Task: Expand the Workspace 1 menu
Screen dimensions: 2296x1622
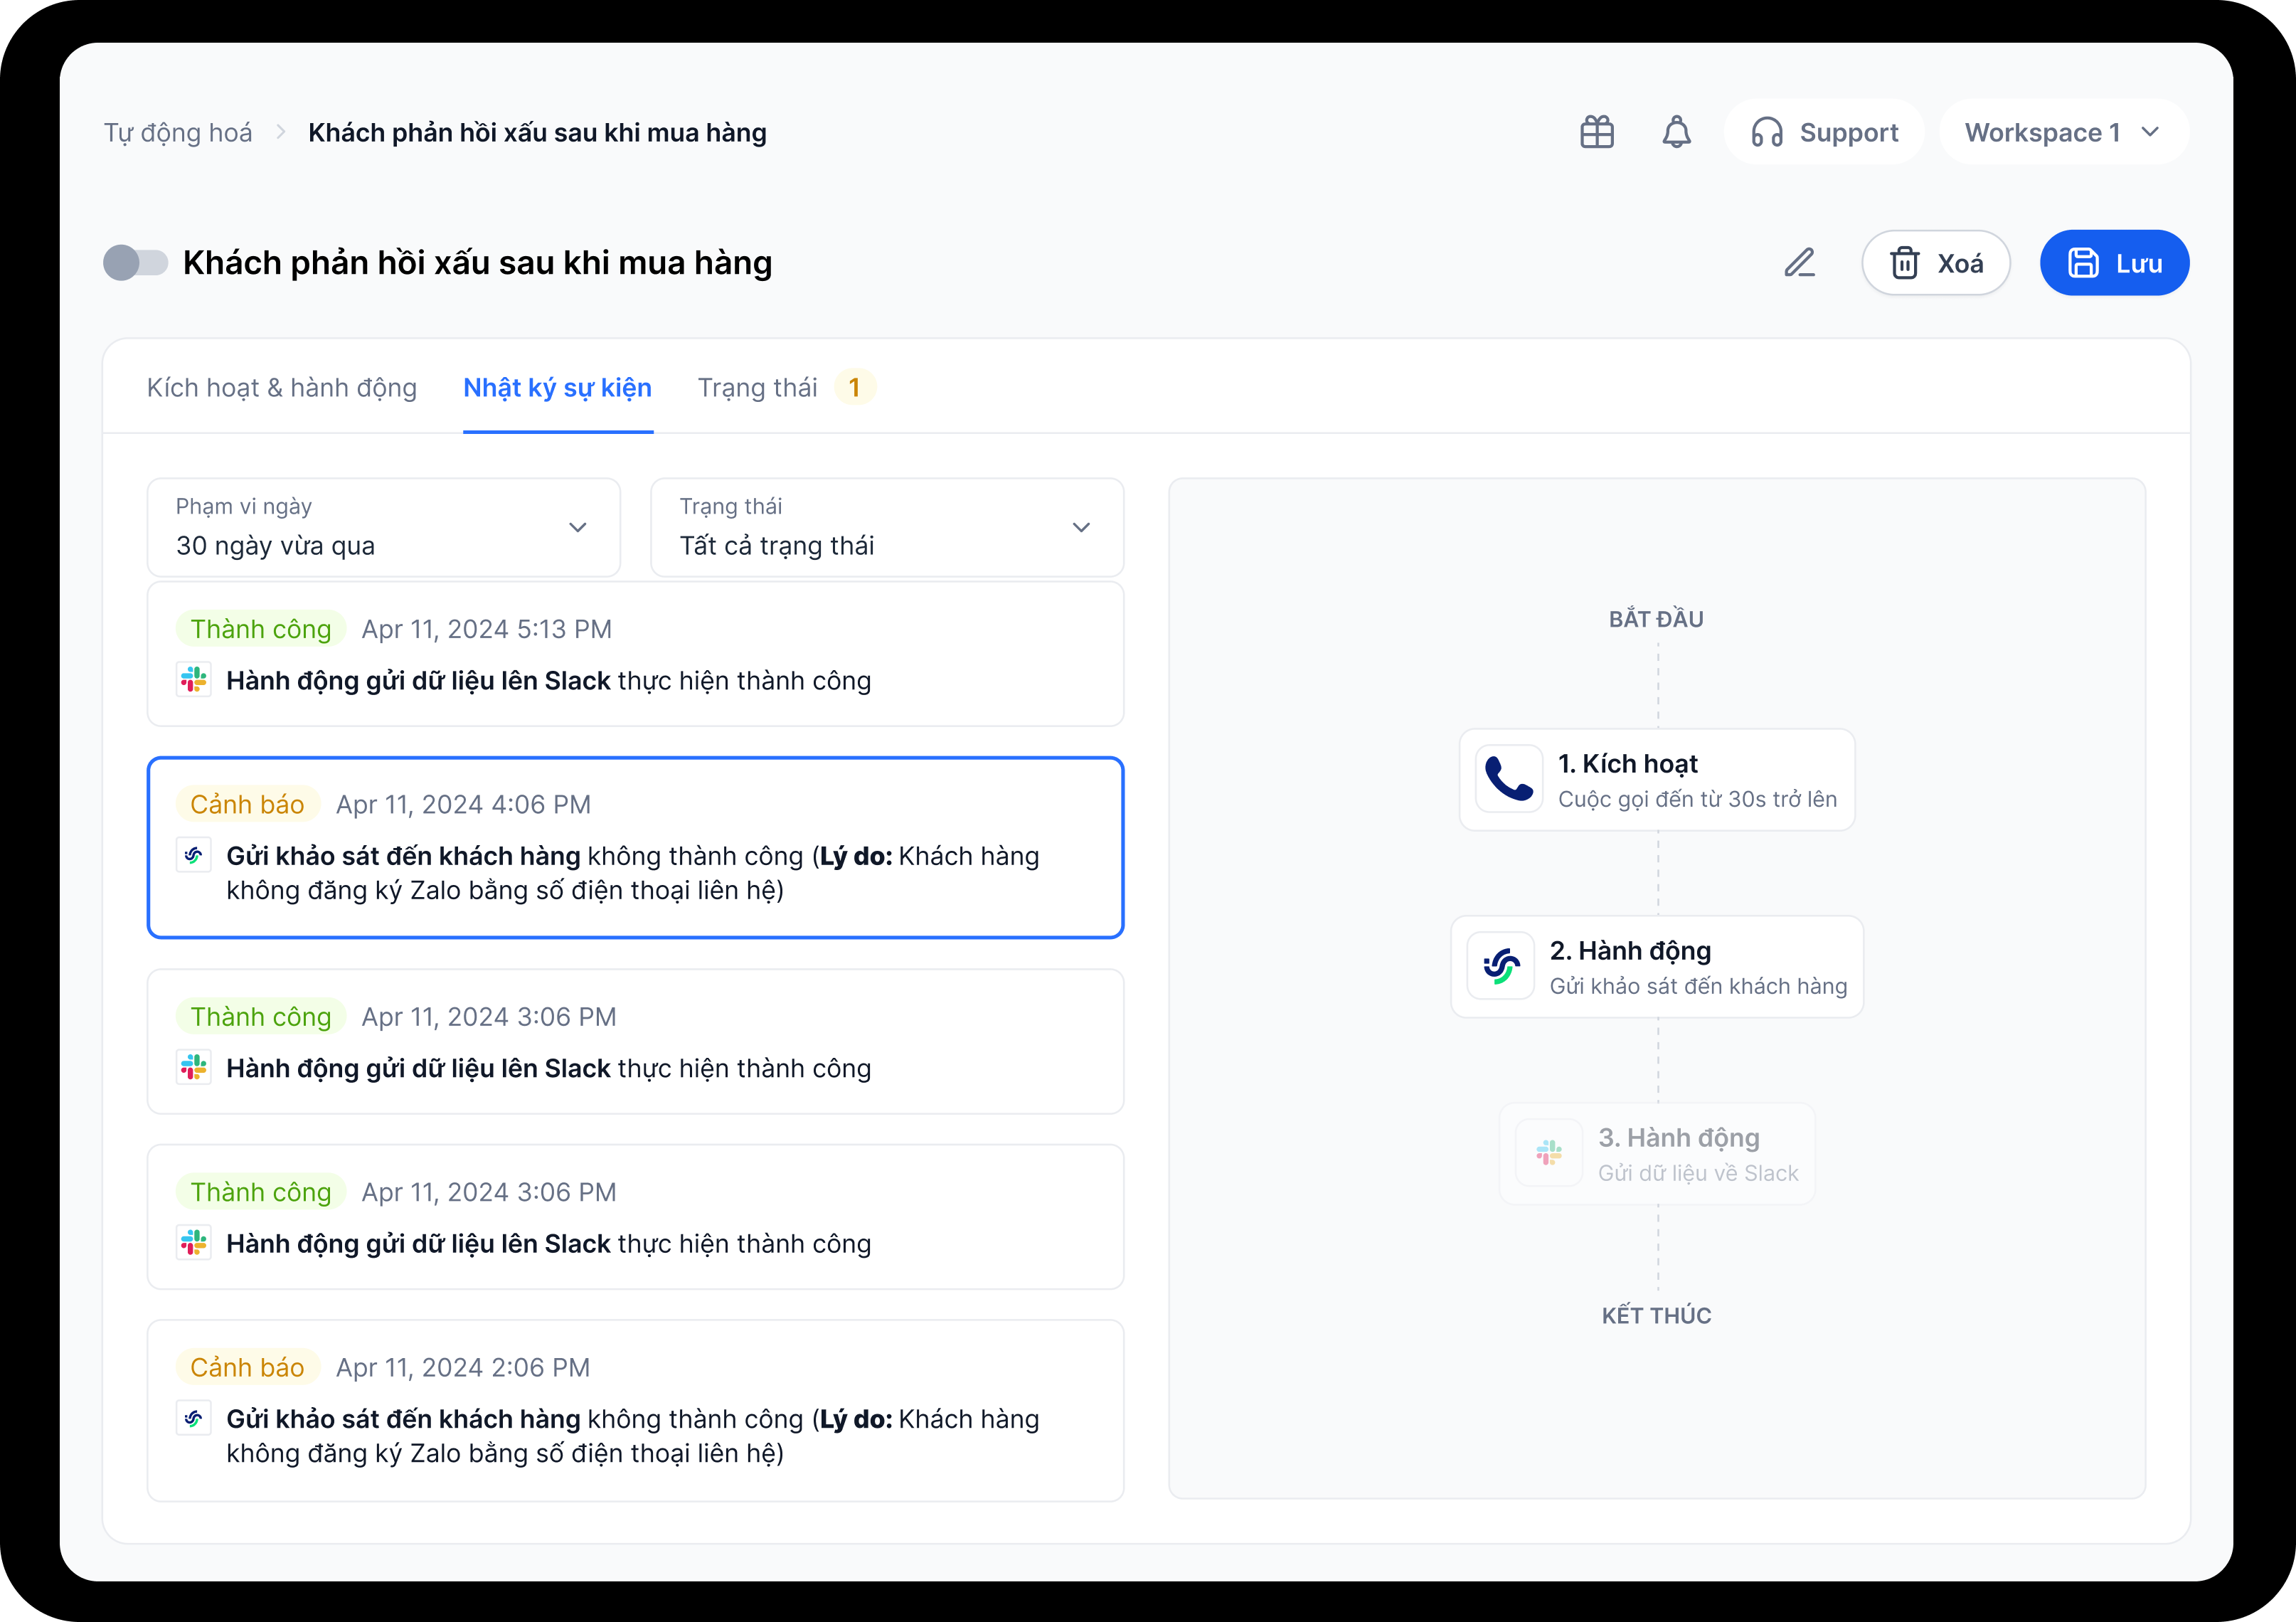Action: [x=2062, y=132]
